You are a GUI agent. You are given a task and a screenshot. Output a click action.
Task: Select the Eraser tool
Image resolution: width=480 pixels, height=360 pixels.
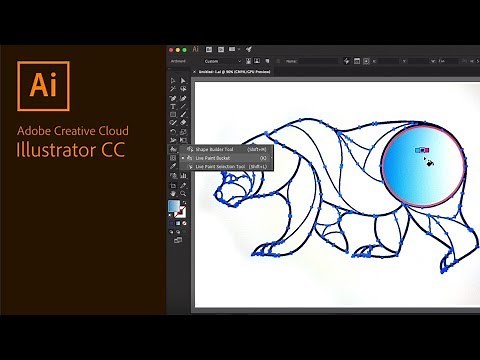tap(183, 123)
